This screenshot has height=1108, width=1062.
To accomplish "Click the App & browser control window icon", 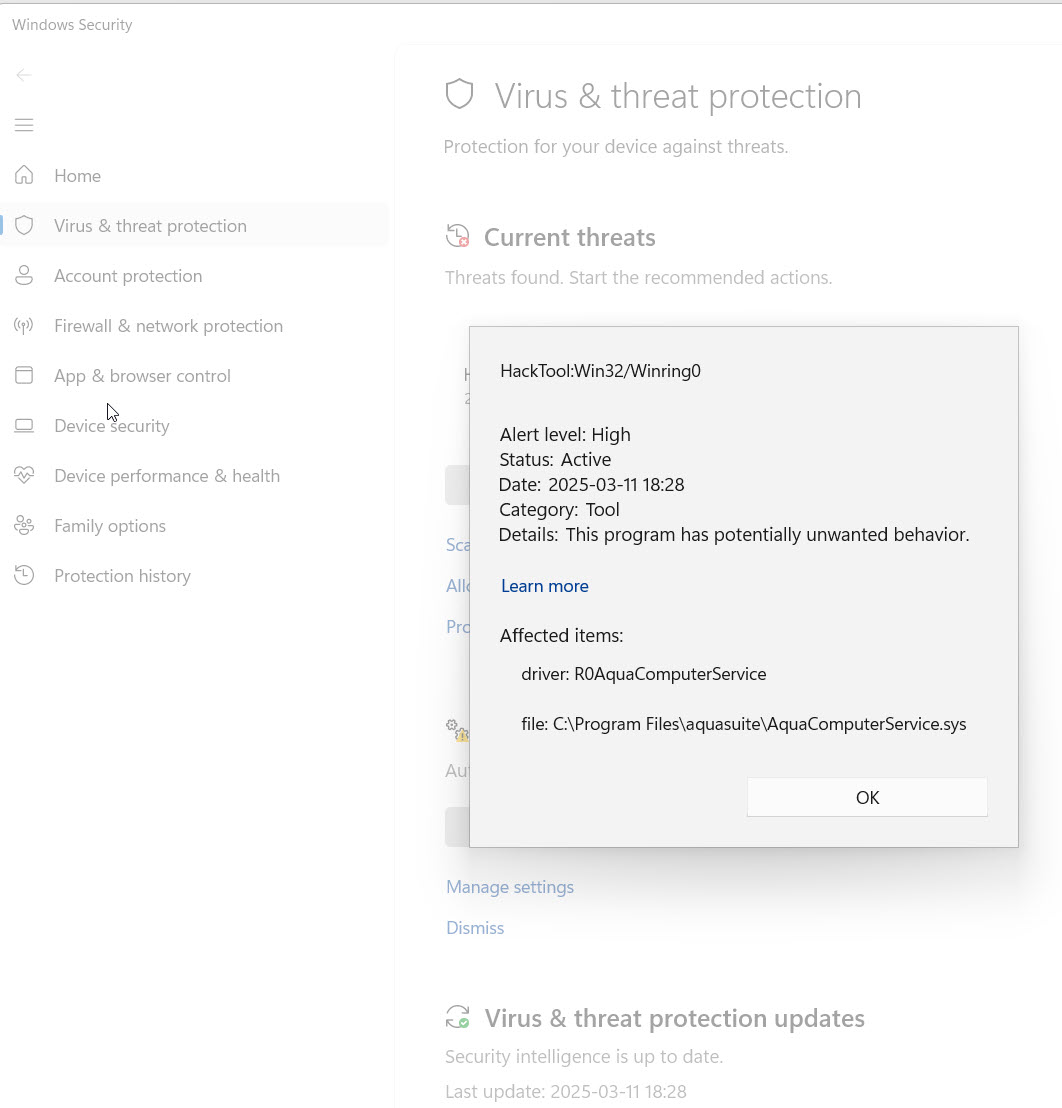I will pos(24,376).
